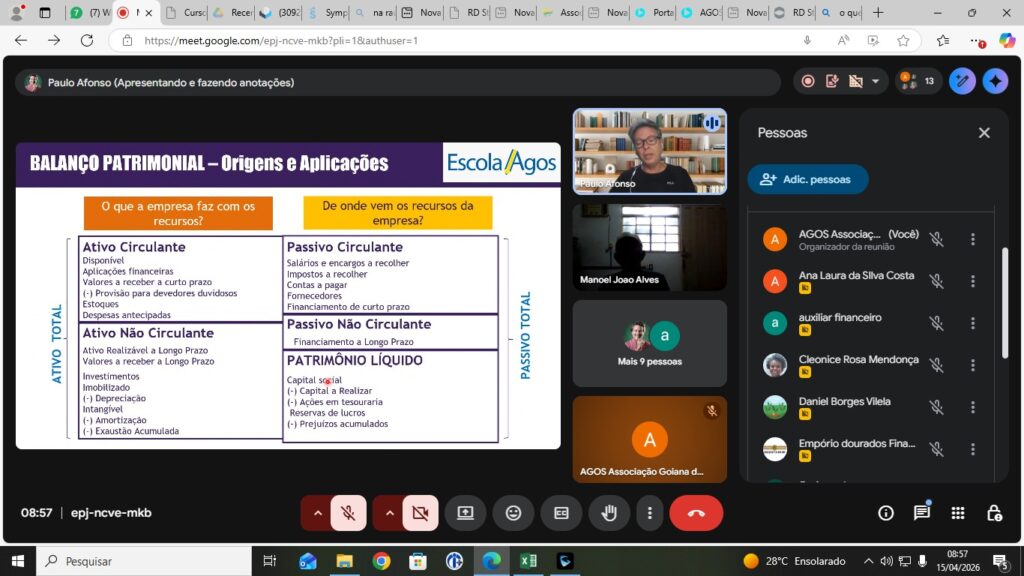The height and width of the screenshot is (576, 1024).
Task: Toggle mute for Ana Laura da Silva Costa
Action: pyautogui.click(x=936, y=281)
